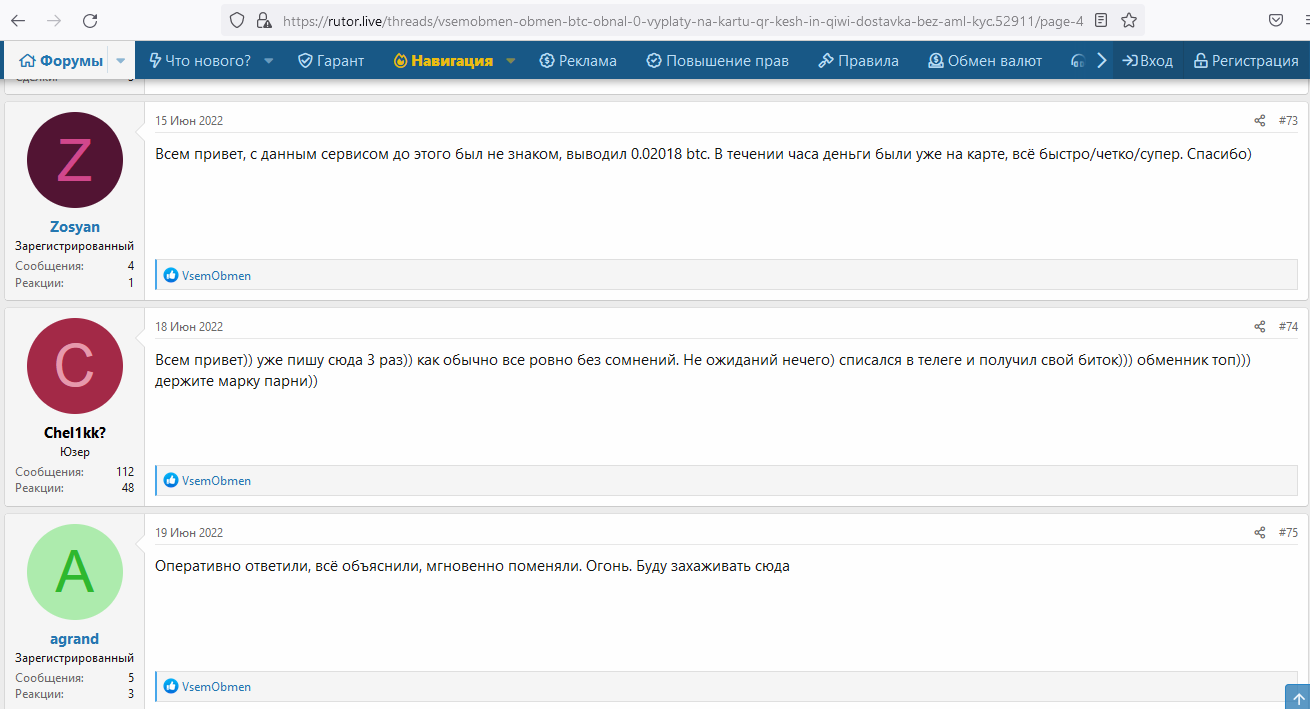Share post #75 via share icon

[x=1260, y=533]
